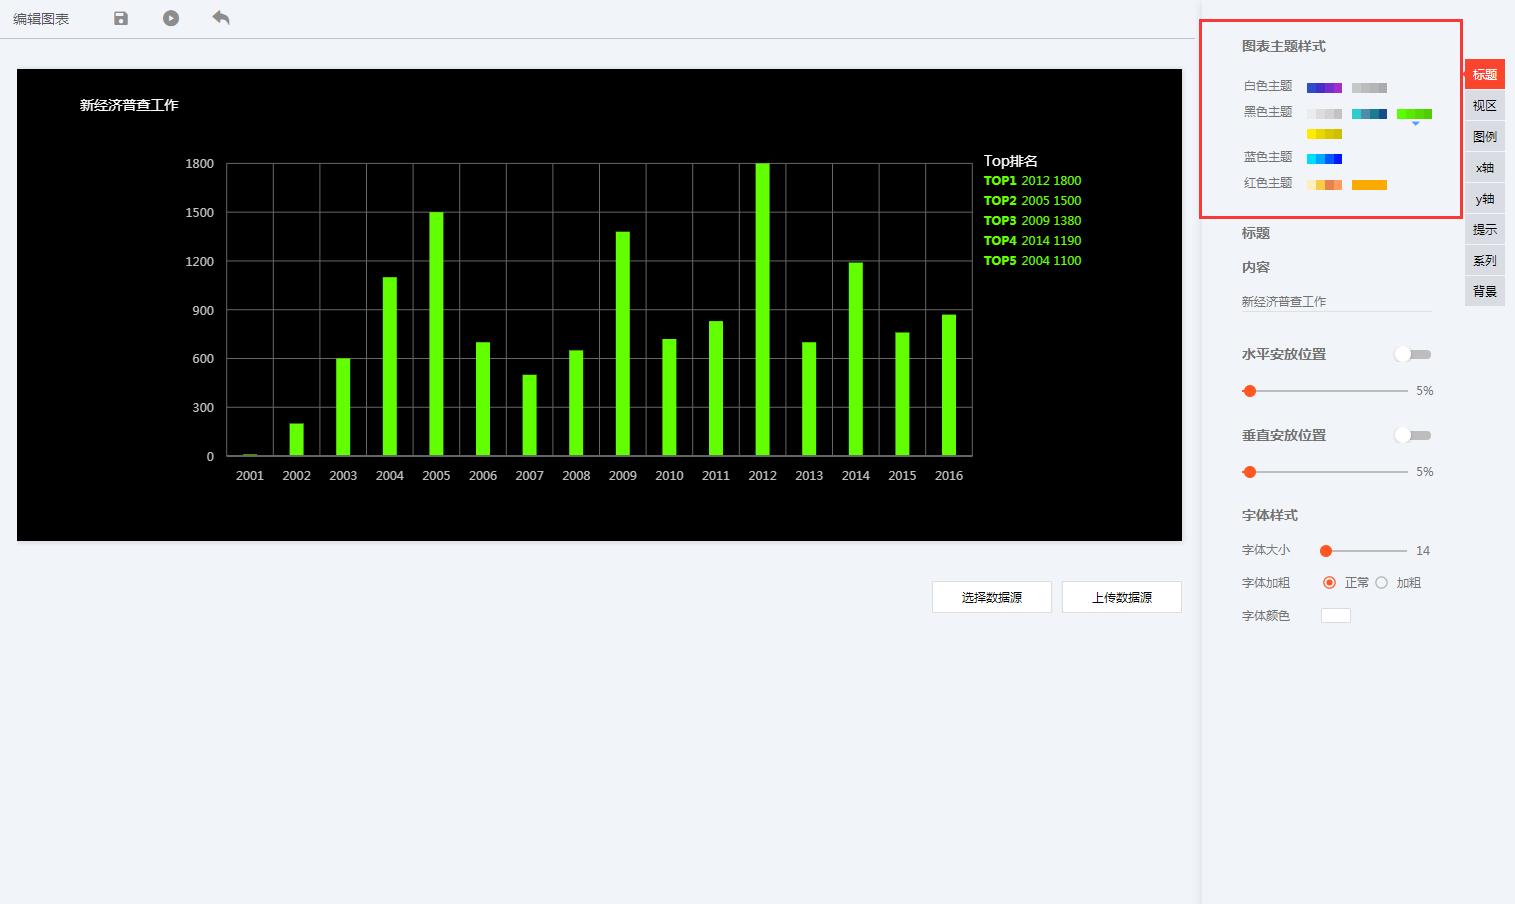Switch to the 标题 tab
The width and height of the screenshot is (1515, 904).
(x=1485, y=75)
